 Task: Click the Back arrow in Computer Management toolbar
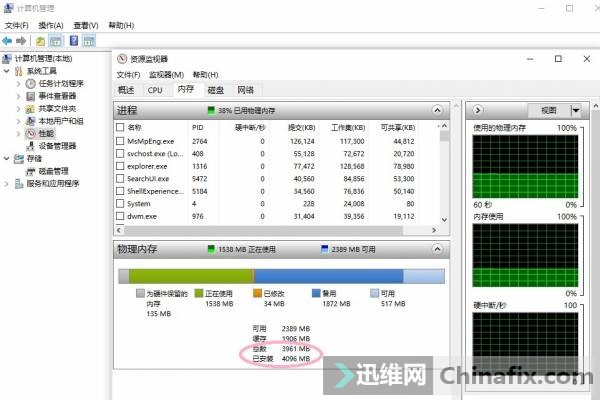(x=7, y=41)
